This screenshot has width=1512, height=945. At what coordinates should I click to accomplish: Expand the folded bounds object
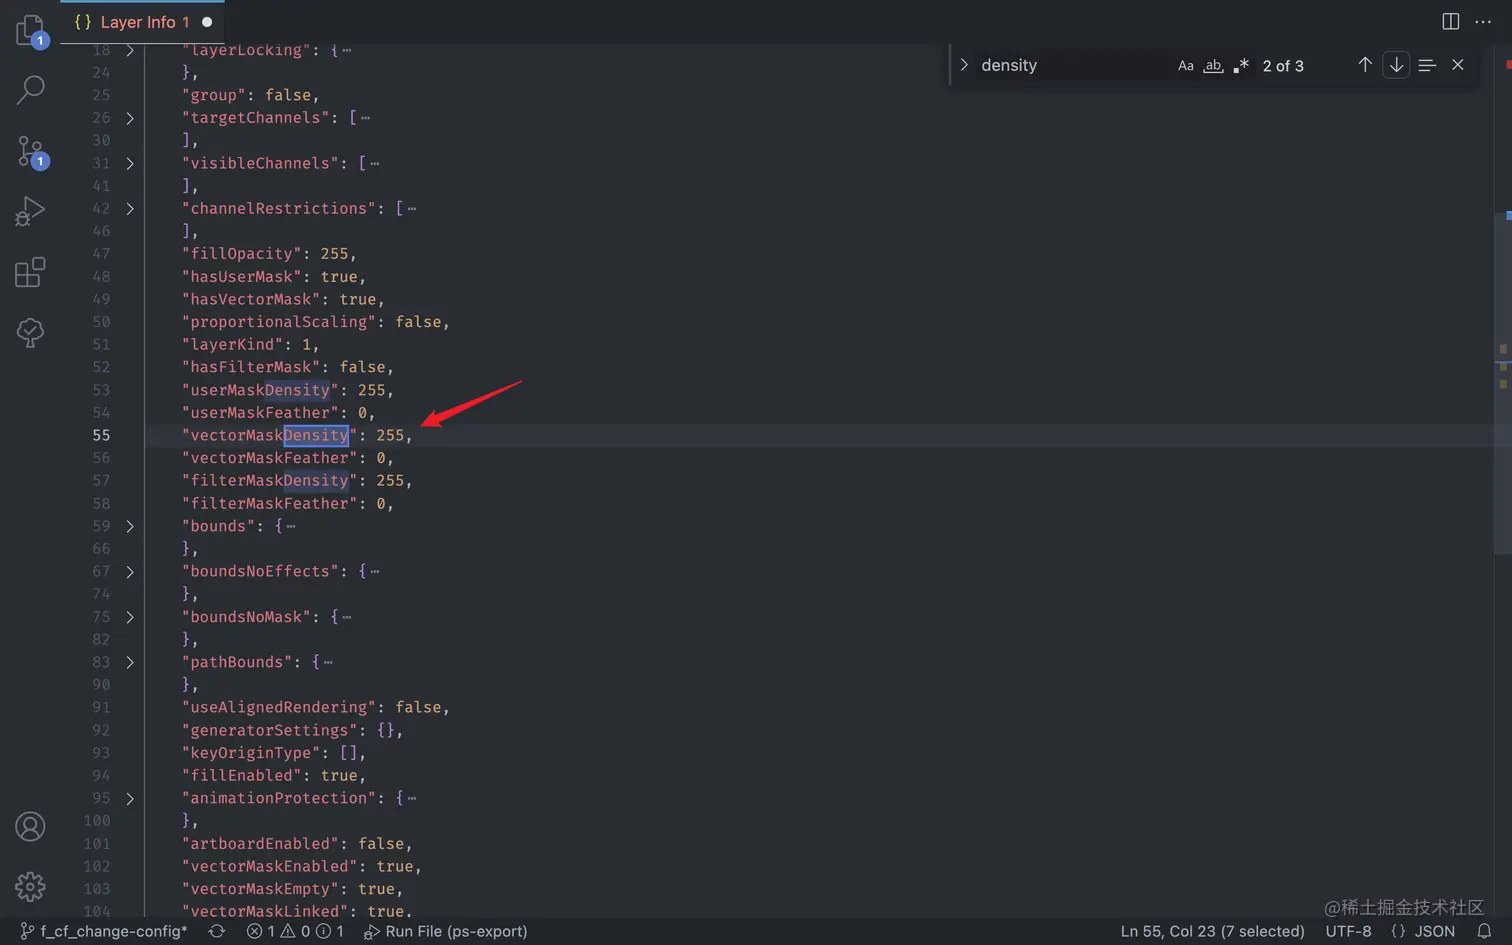(x=130, y=526)
